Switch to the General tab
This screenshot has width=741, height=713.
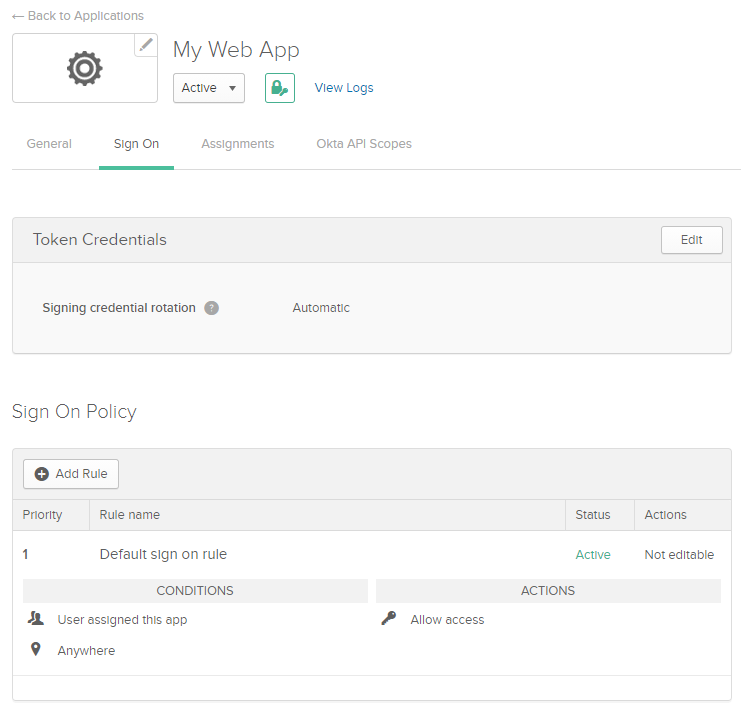[49, 144]
